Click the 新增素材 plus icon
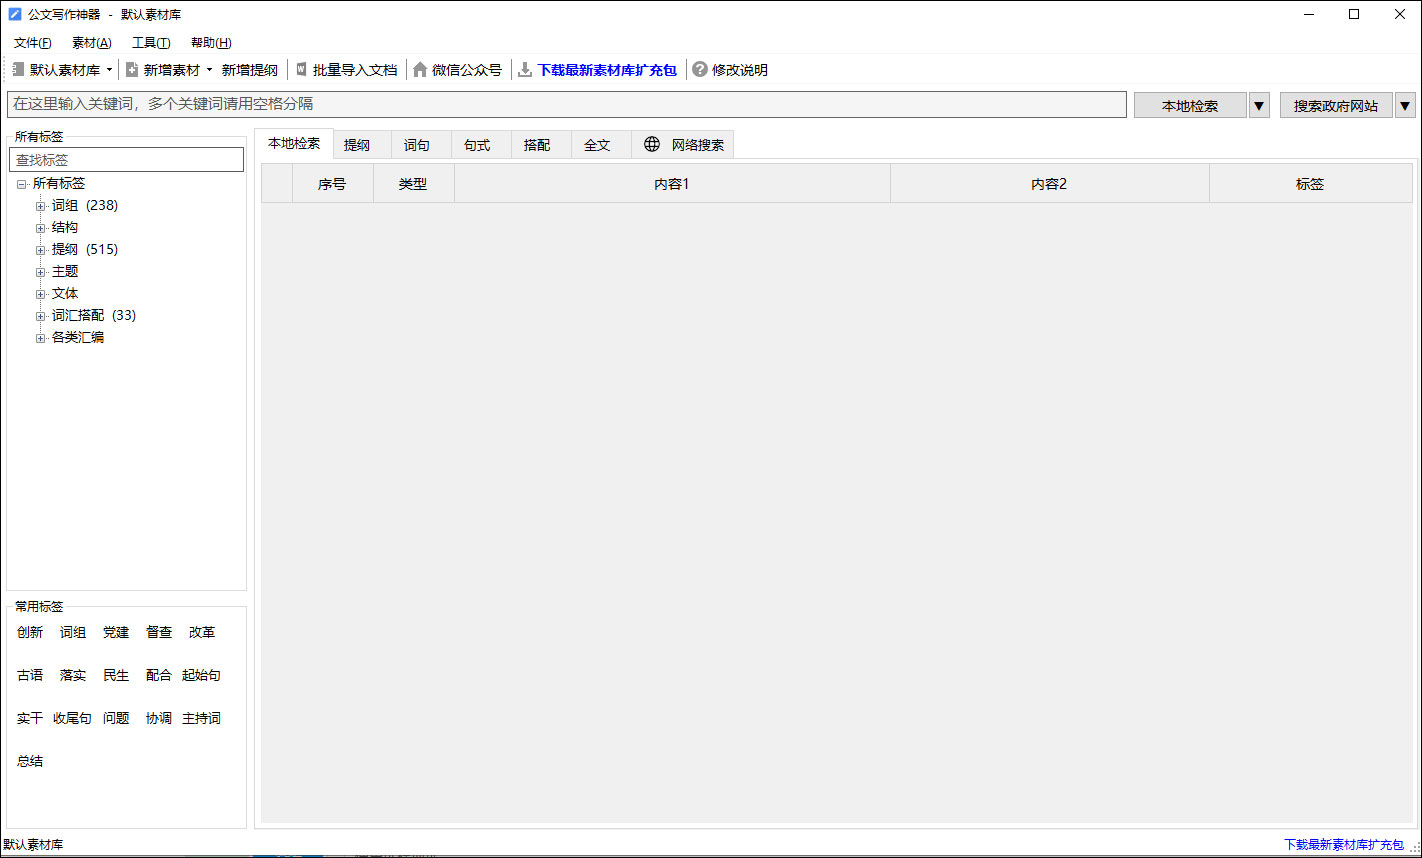The width and height of the screenshot is (1422, 858). [132, 70]
